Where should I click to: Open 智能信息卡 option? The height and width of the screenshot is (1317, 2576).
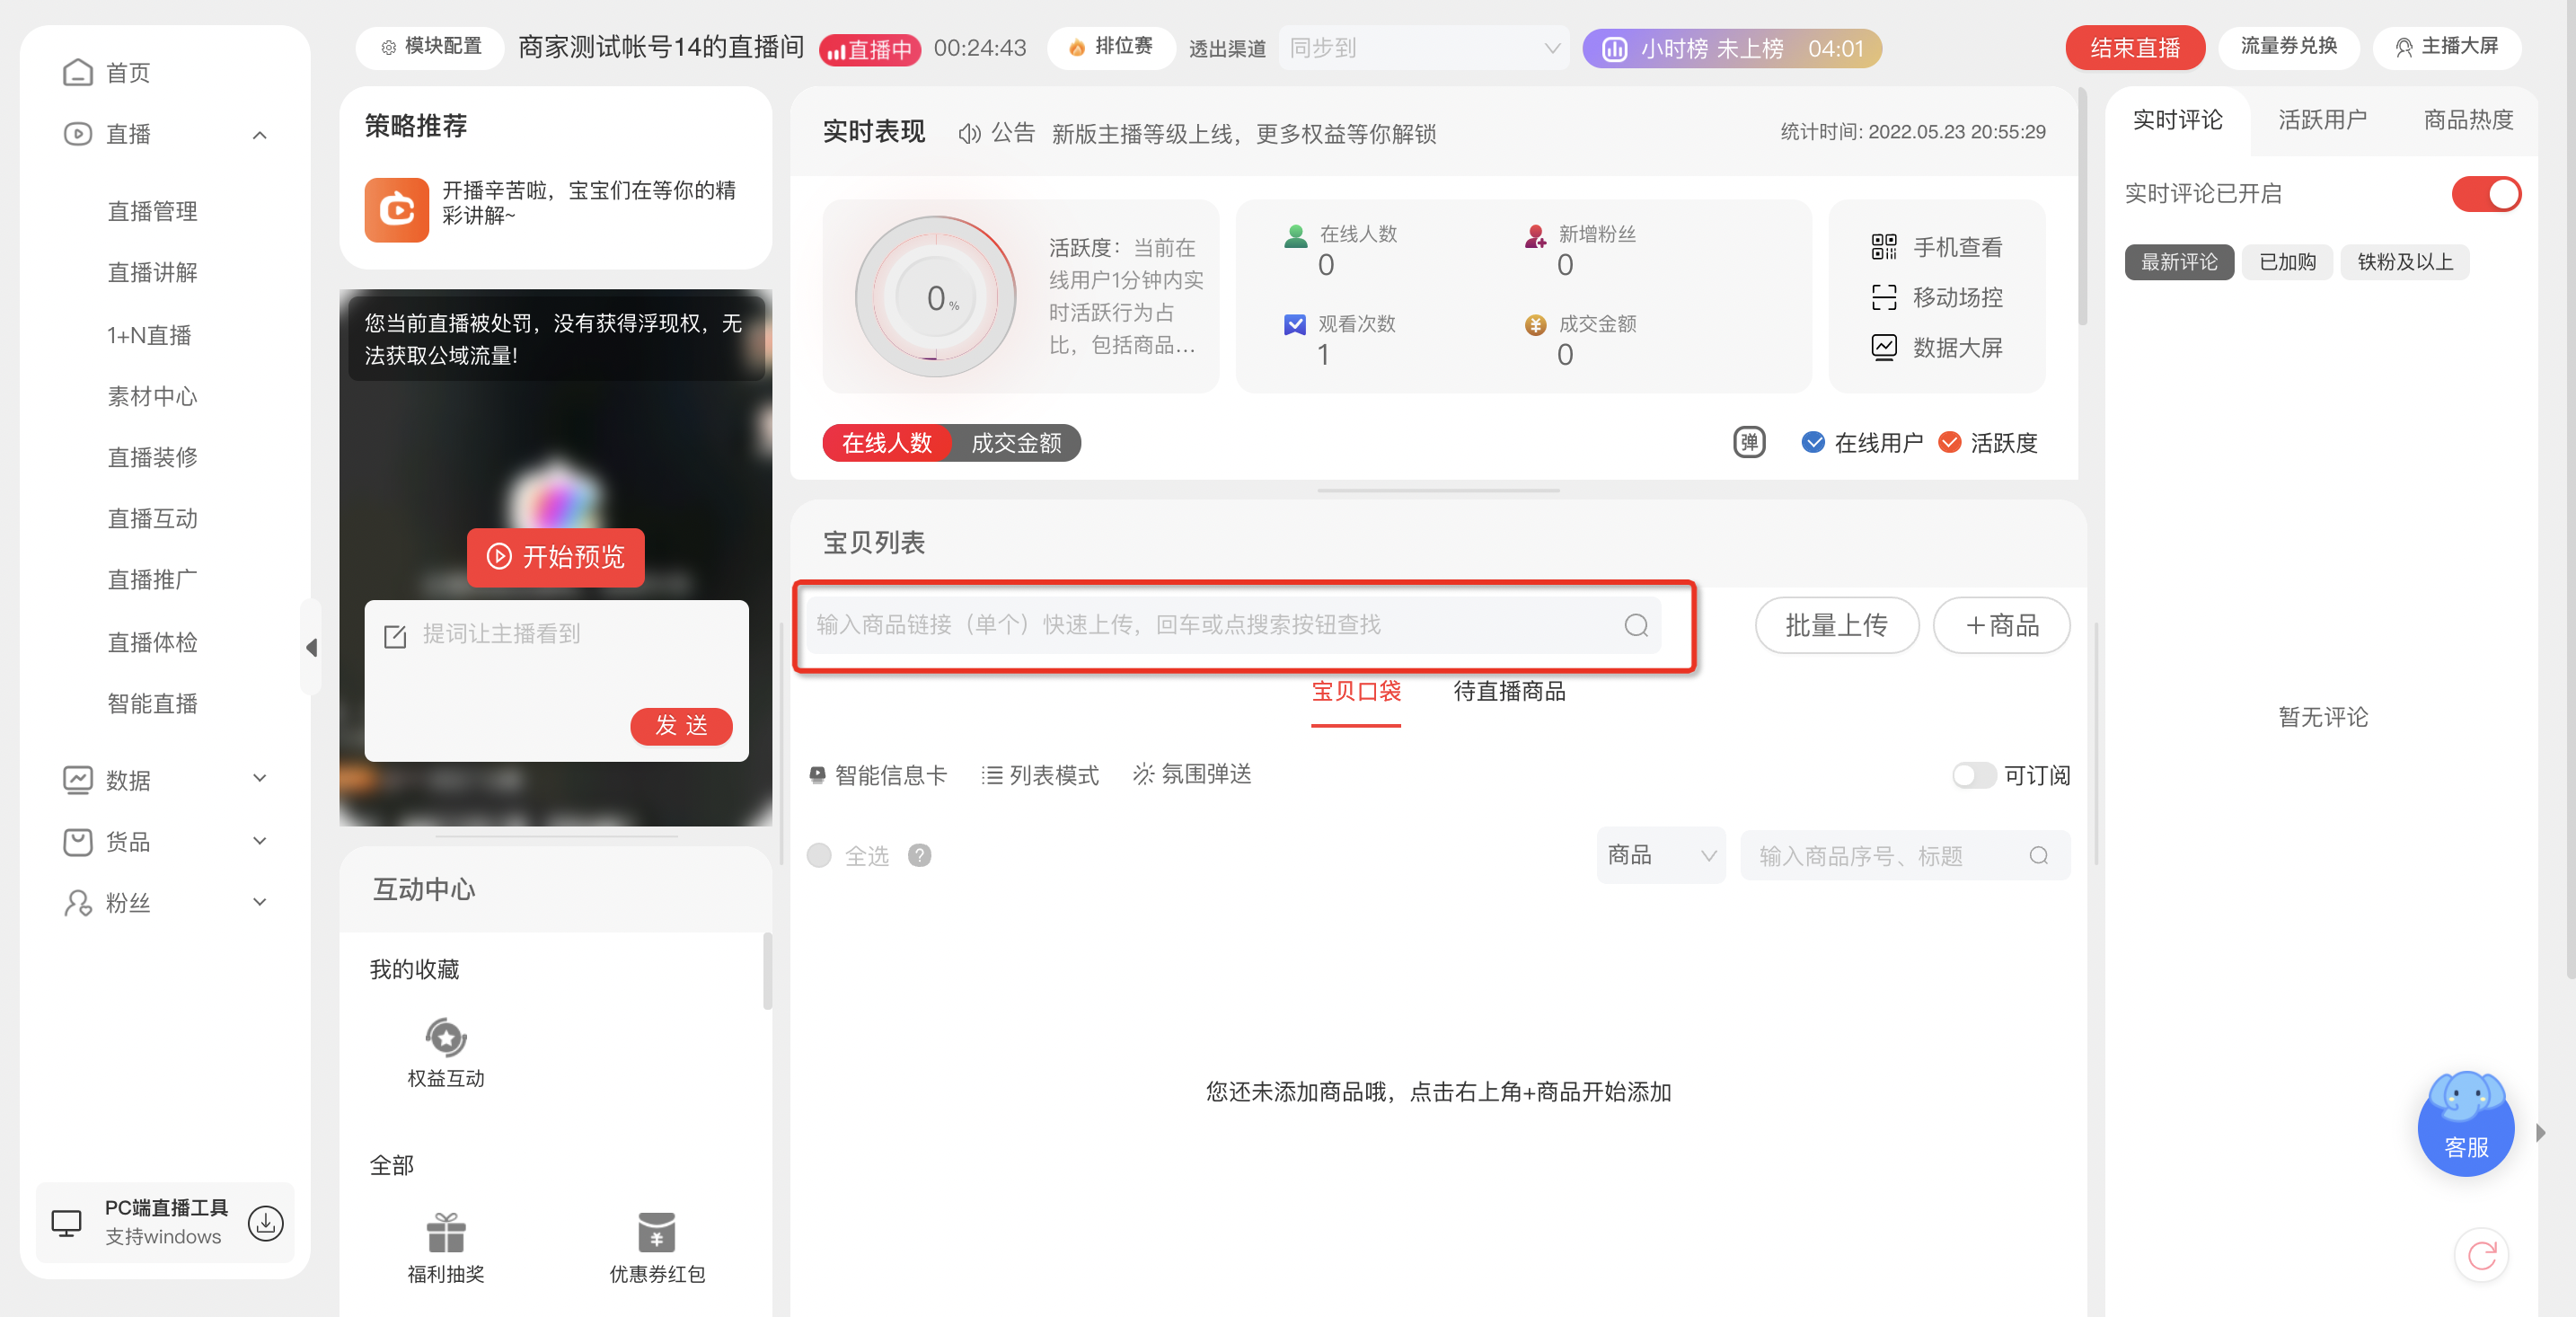(x=877, y=775)
